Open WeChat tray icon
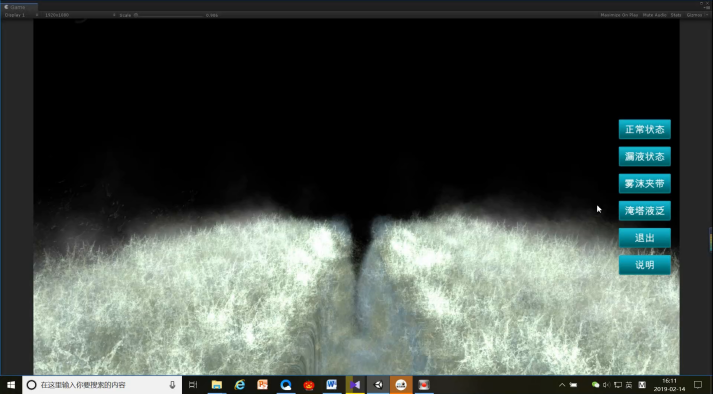The width and height of the screenshot is (713, 394). tap(595, 385)
